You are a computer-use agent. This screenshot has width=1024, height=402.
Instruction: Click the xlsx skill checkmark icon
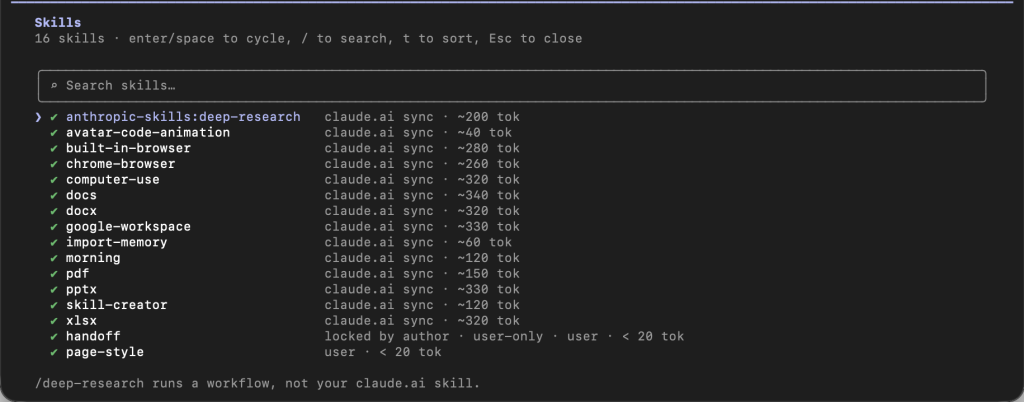pyautogui.click(x=54, y=321)
